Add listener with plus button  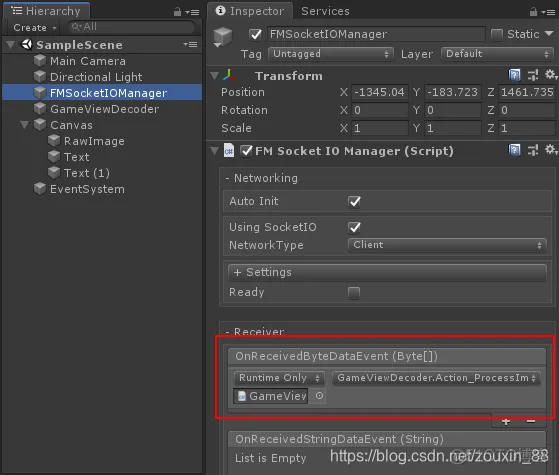coord(506,422)
